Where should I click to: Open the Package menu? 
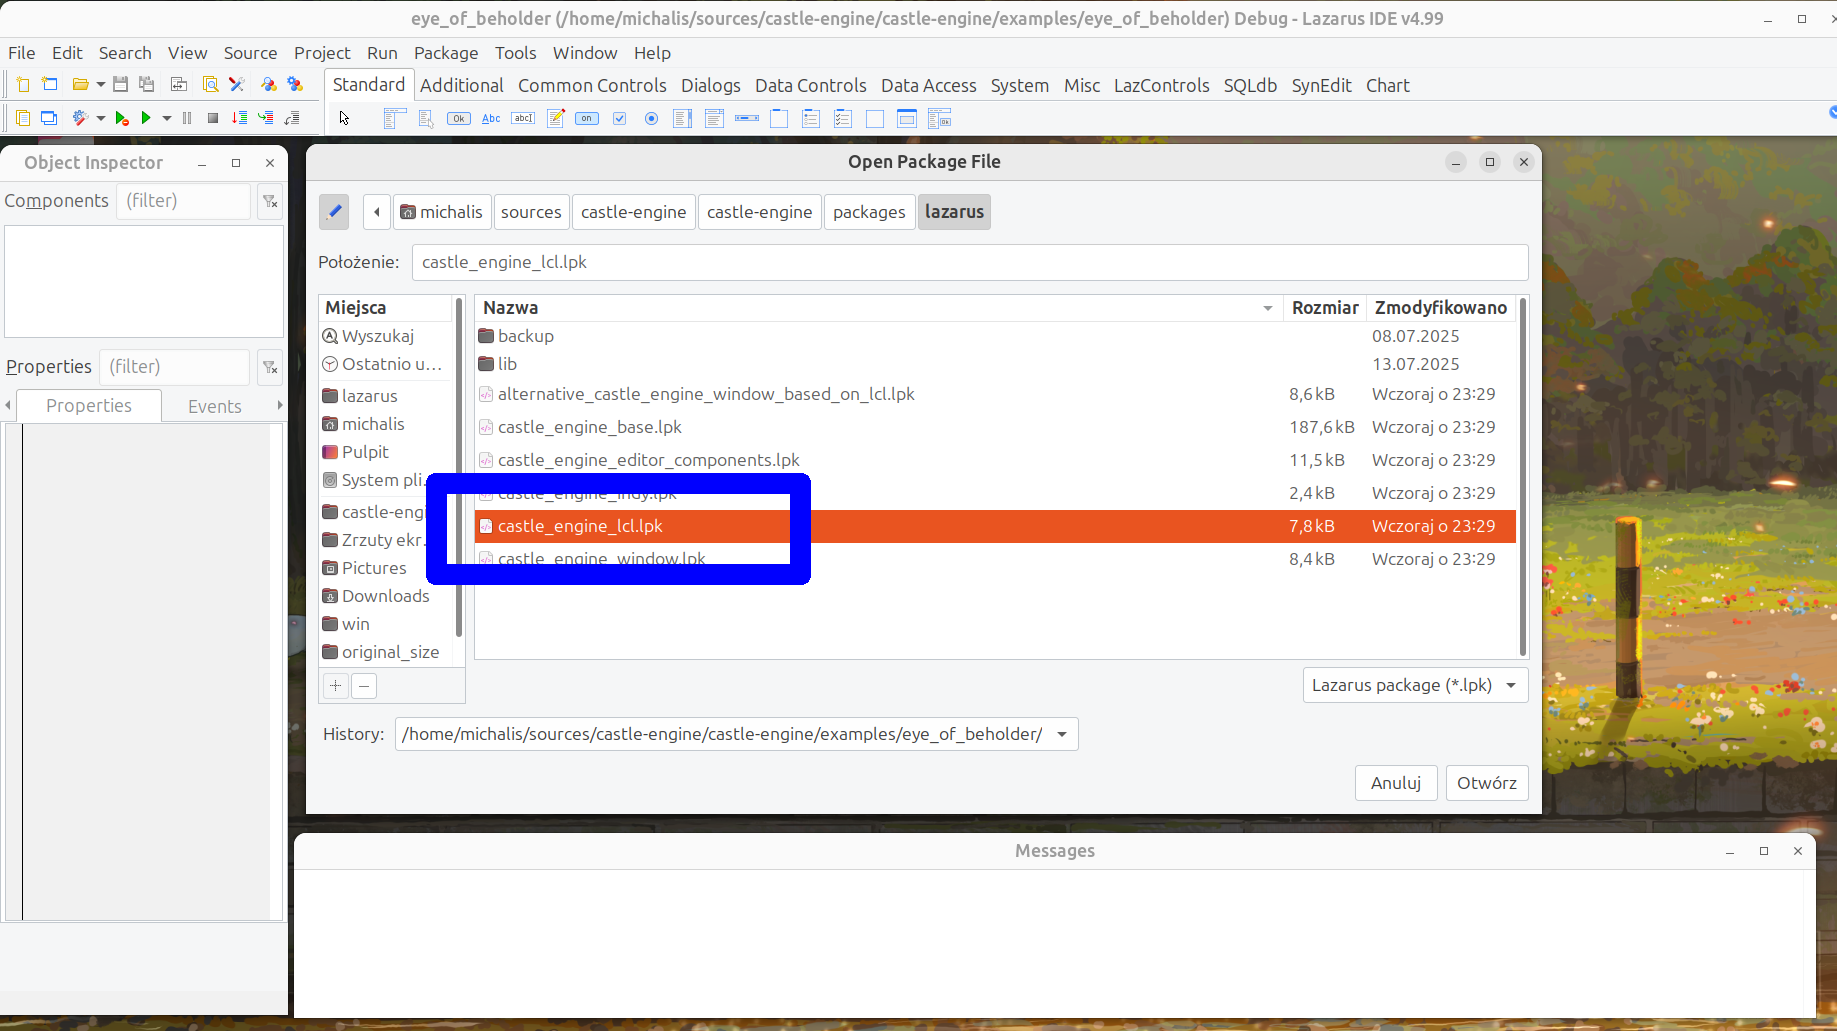(x=446, y=53)
